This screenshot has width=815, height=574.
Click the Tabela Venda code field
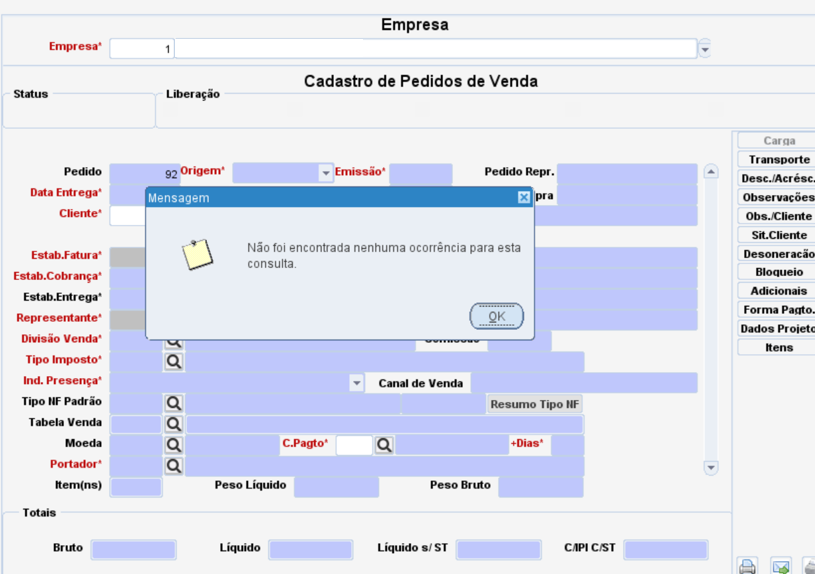click(136, 424)
